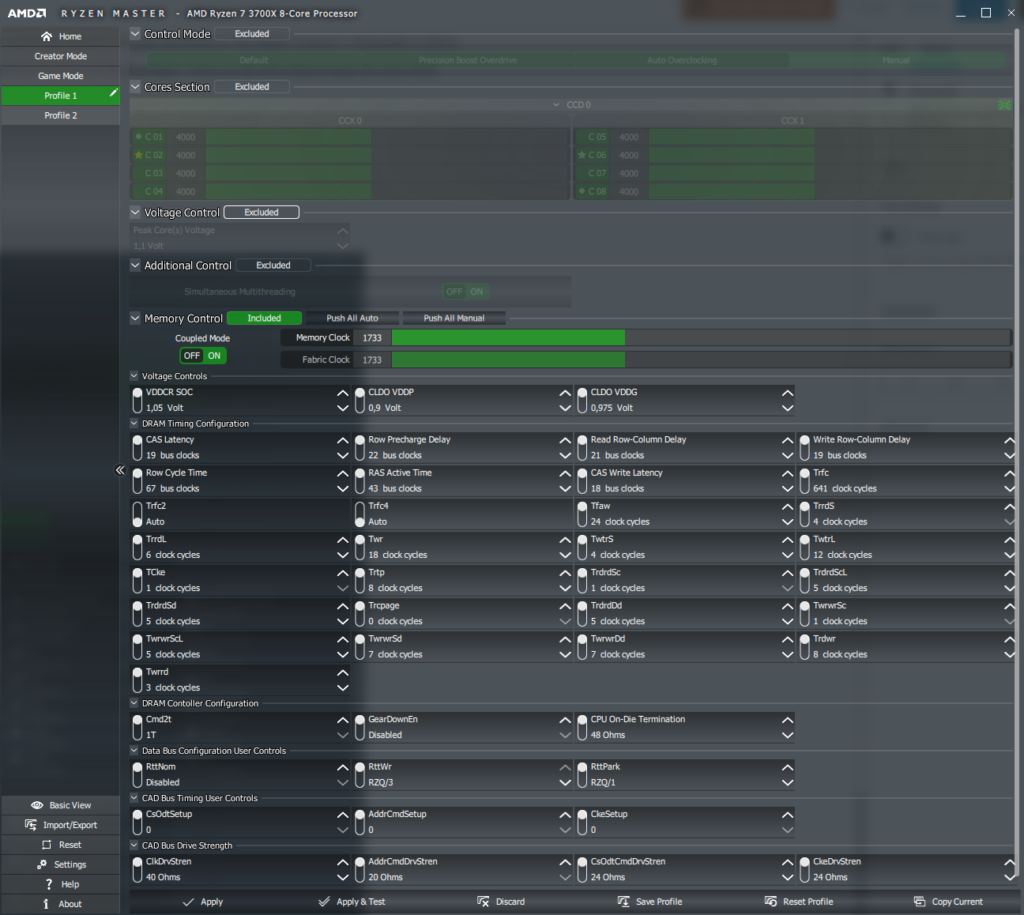Increase CAS Latency with up arrow
The height and width of the screenshot is (915, 1024).
342,441
